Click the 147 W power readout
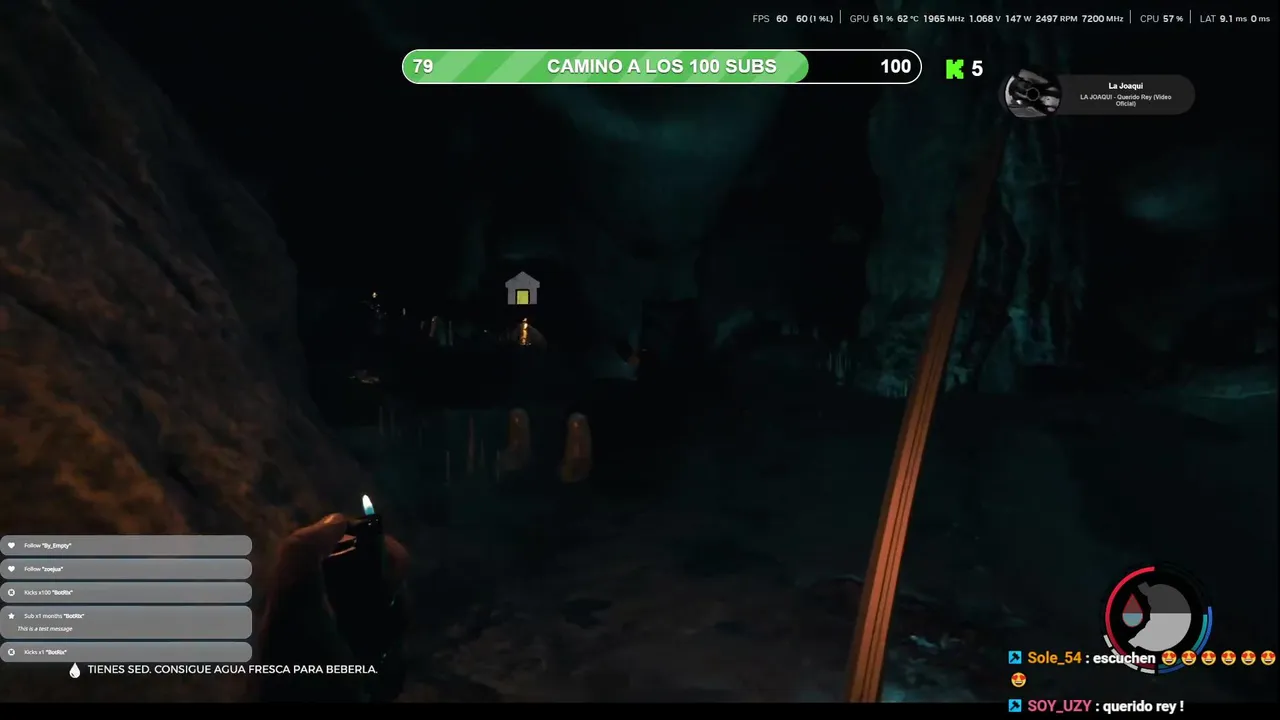Screen dimensions: 1280x720 [x=1018, y=18]
